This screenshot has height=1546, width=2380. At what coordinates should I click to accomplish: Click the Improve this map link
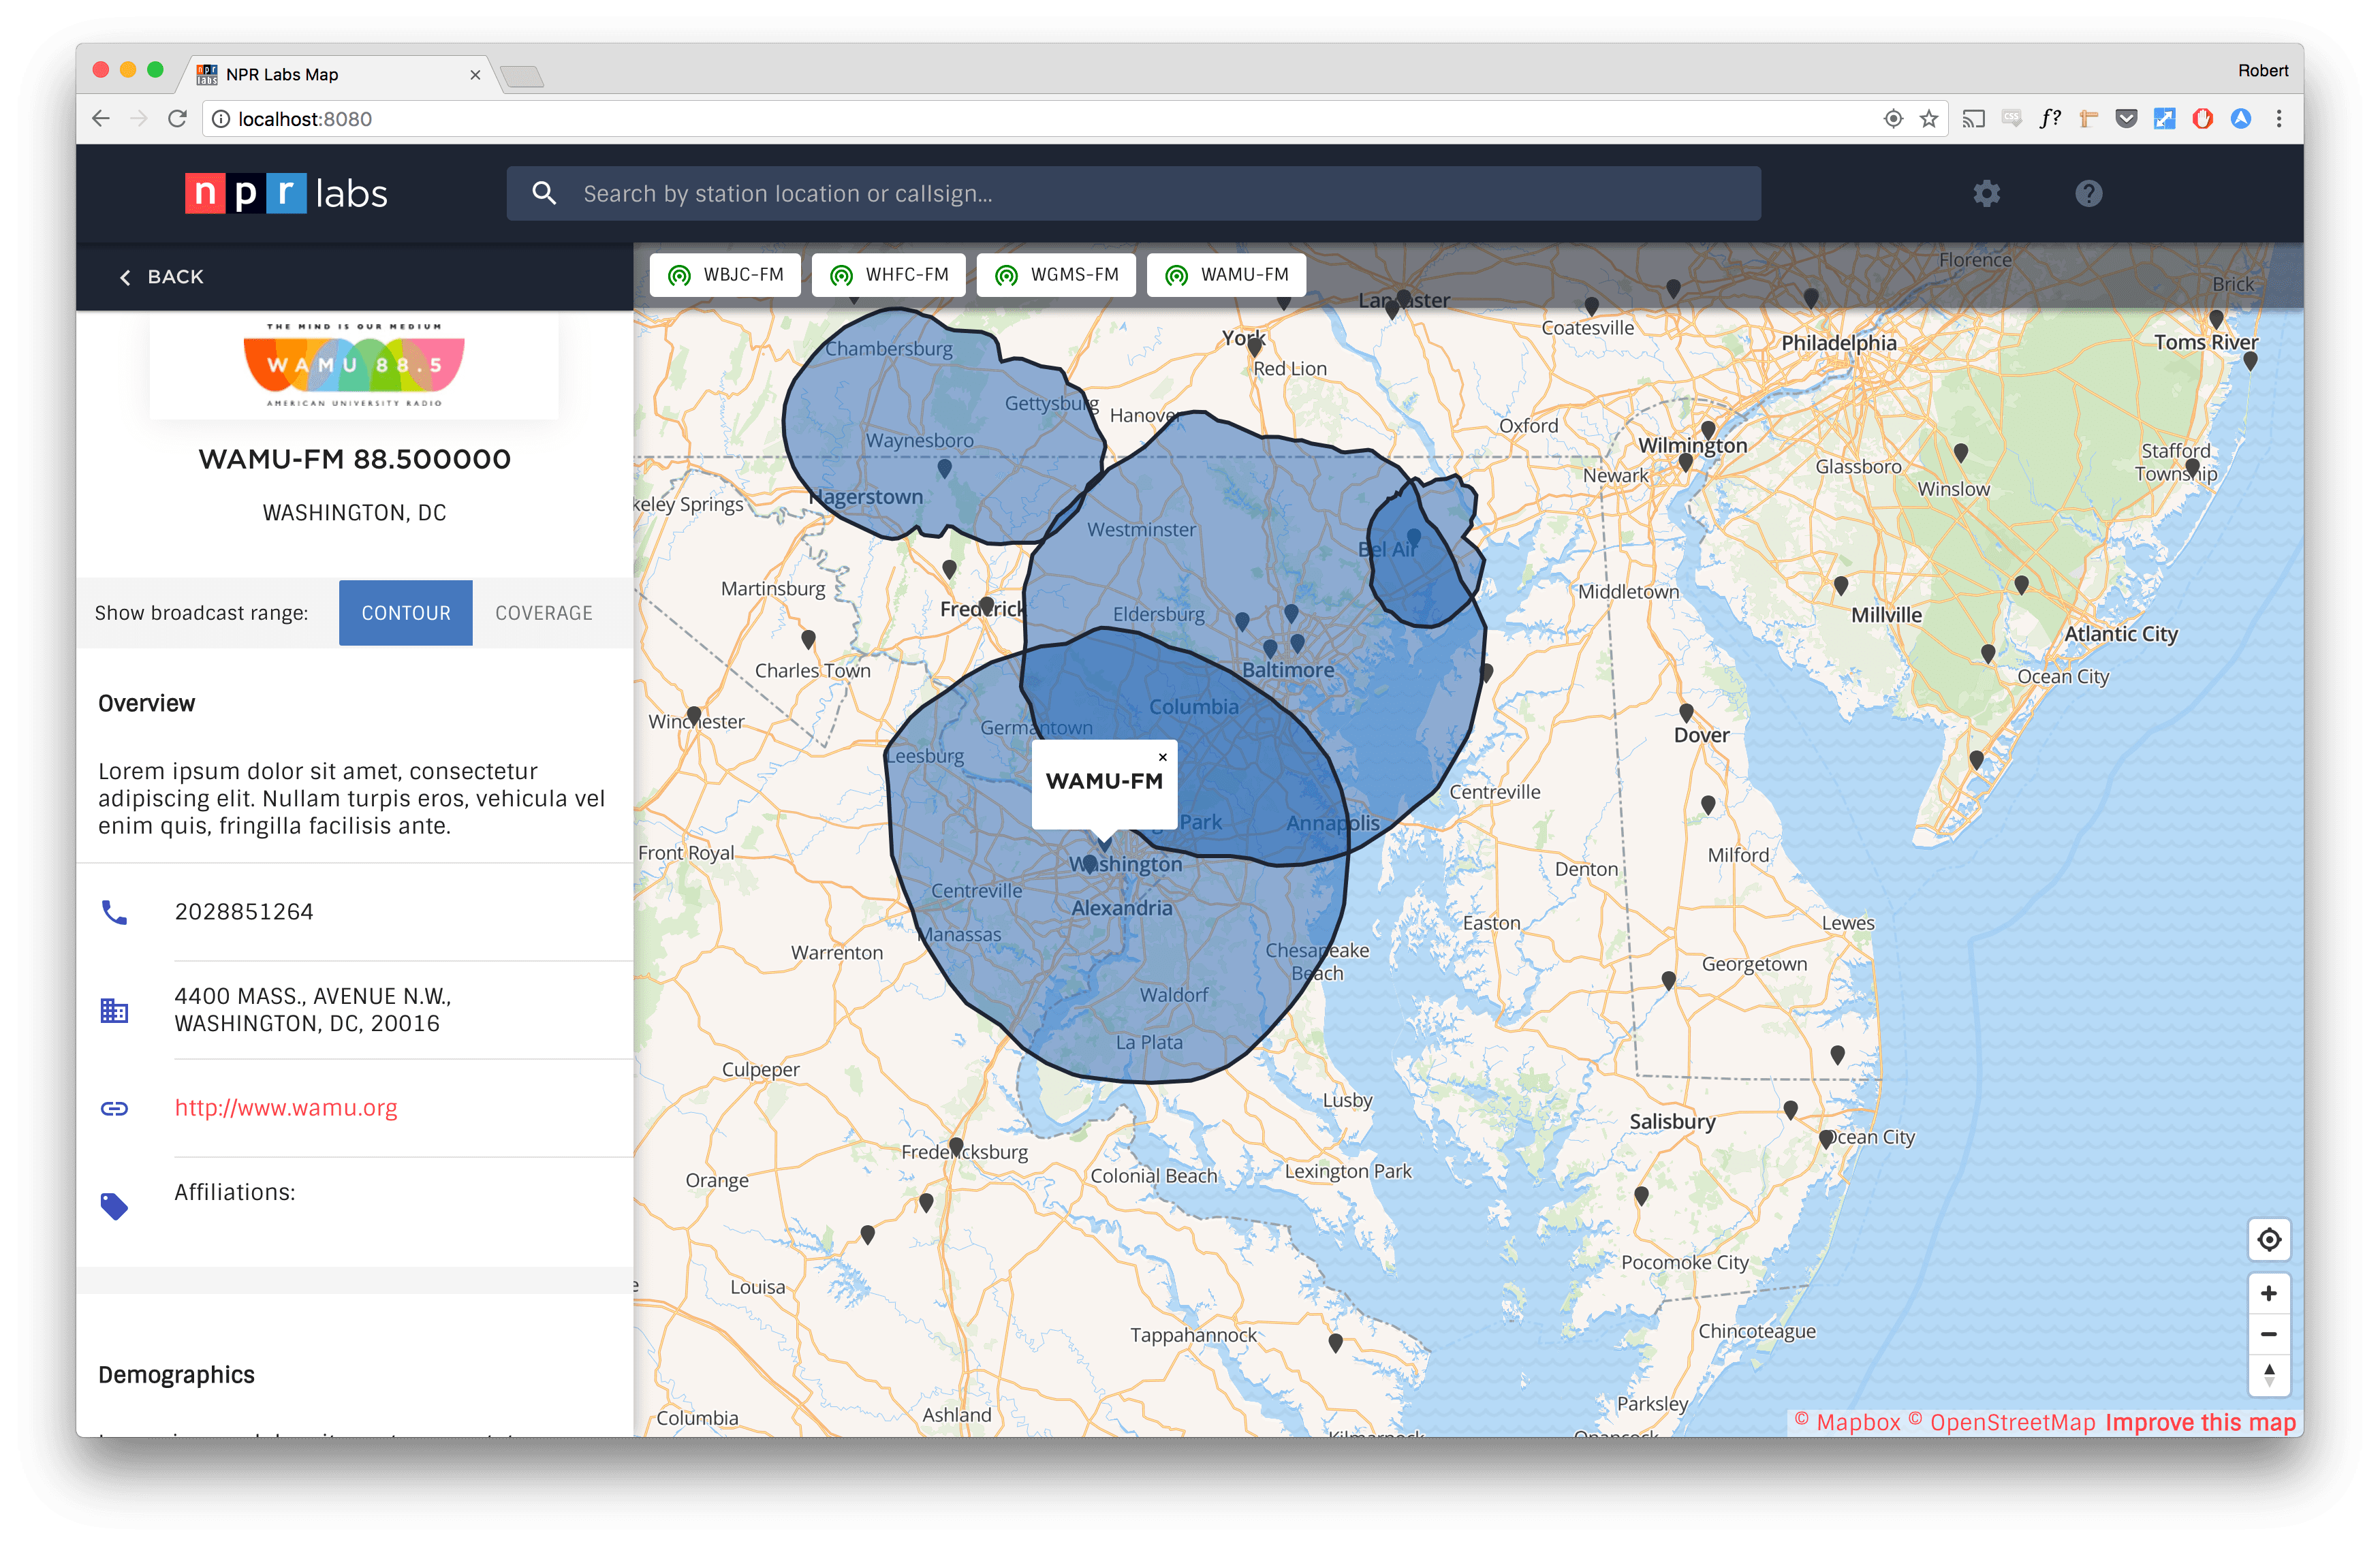click(x=2200, y=1422)
